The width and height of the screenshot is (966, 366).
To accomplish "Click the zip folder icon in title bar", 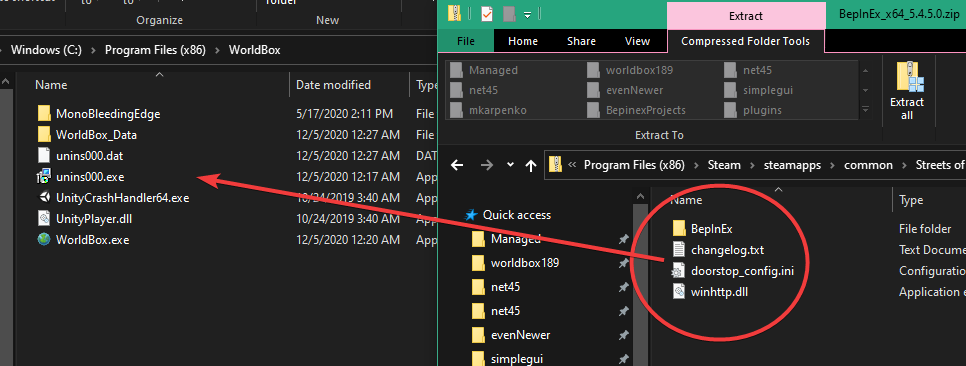I will (454, 14).
